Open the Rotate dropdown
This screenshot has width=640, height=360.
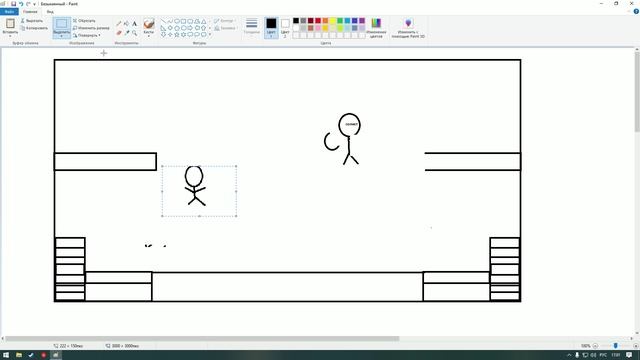(x=87, y=36)
